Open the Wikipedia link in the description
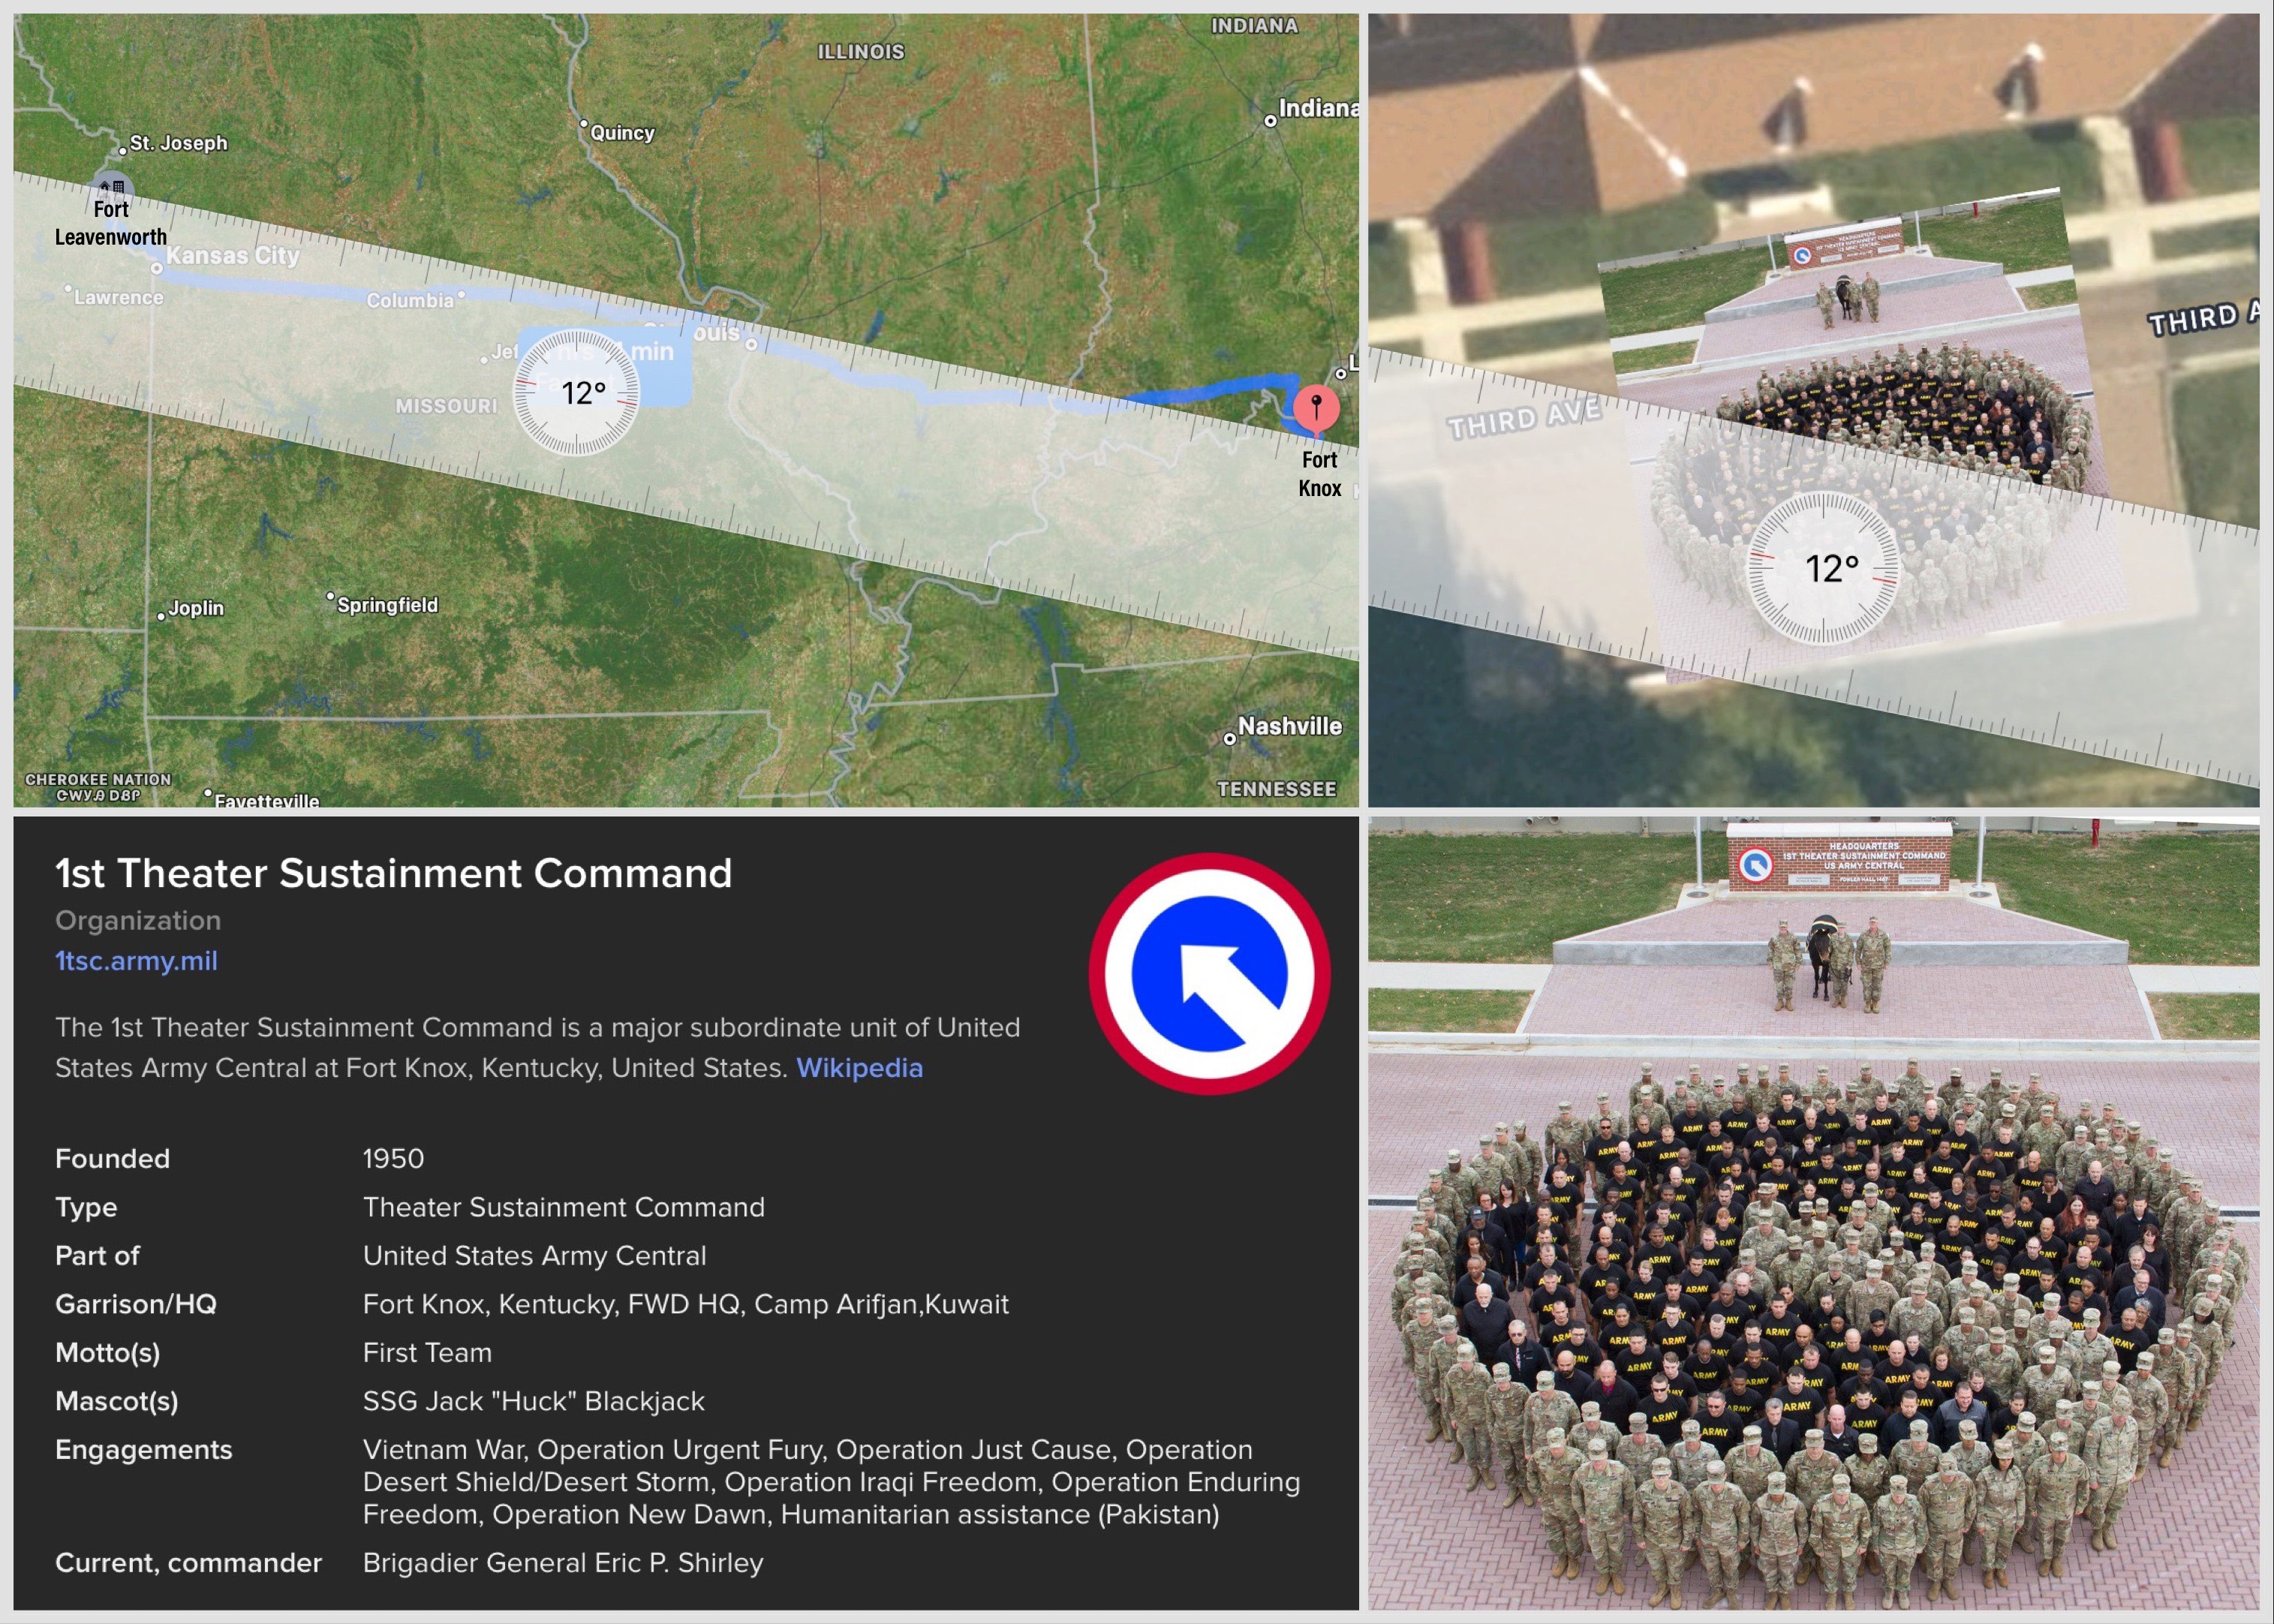Viewport: 2274px width, 1624px height. click(859, 1068)
